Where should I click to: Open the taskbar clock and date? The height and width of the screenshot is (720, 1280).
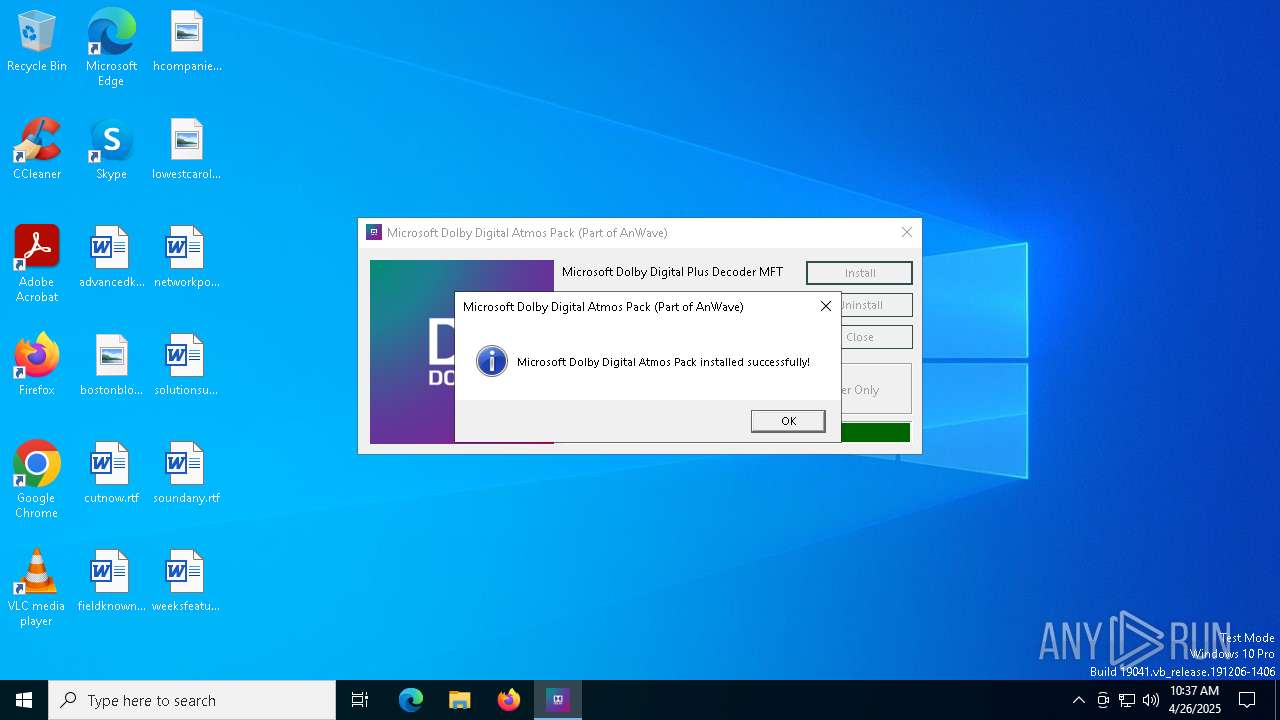tap(1194, 700)
